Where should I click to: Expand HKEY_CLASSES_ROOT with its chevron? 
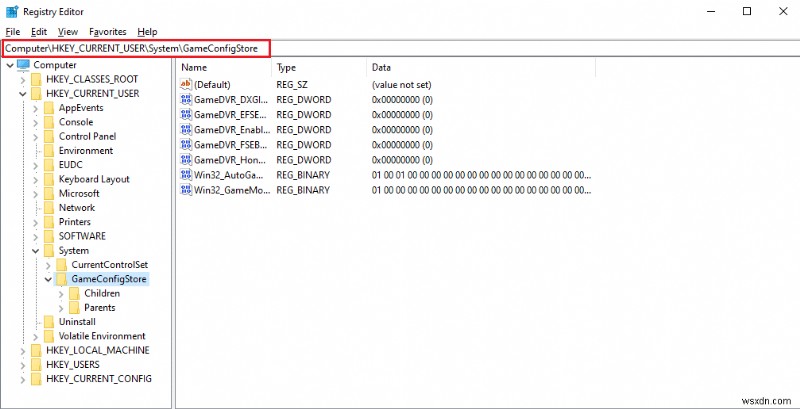pyautogui.click(x=23, y=80)
